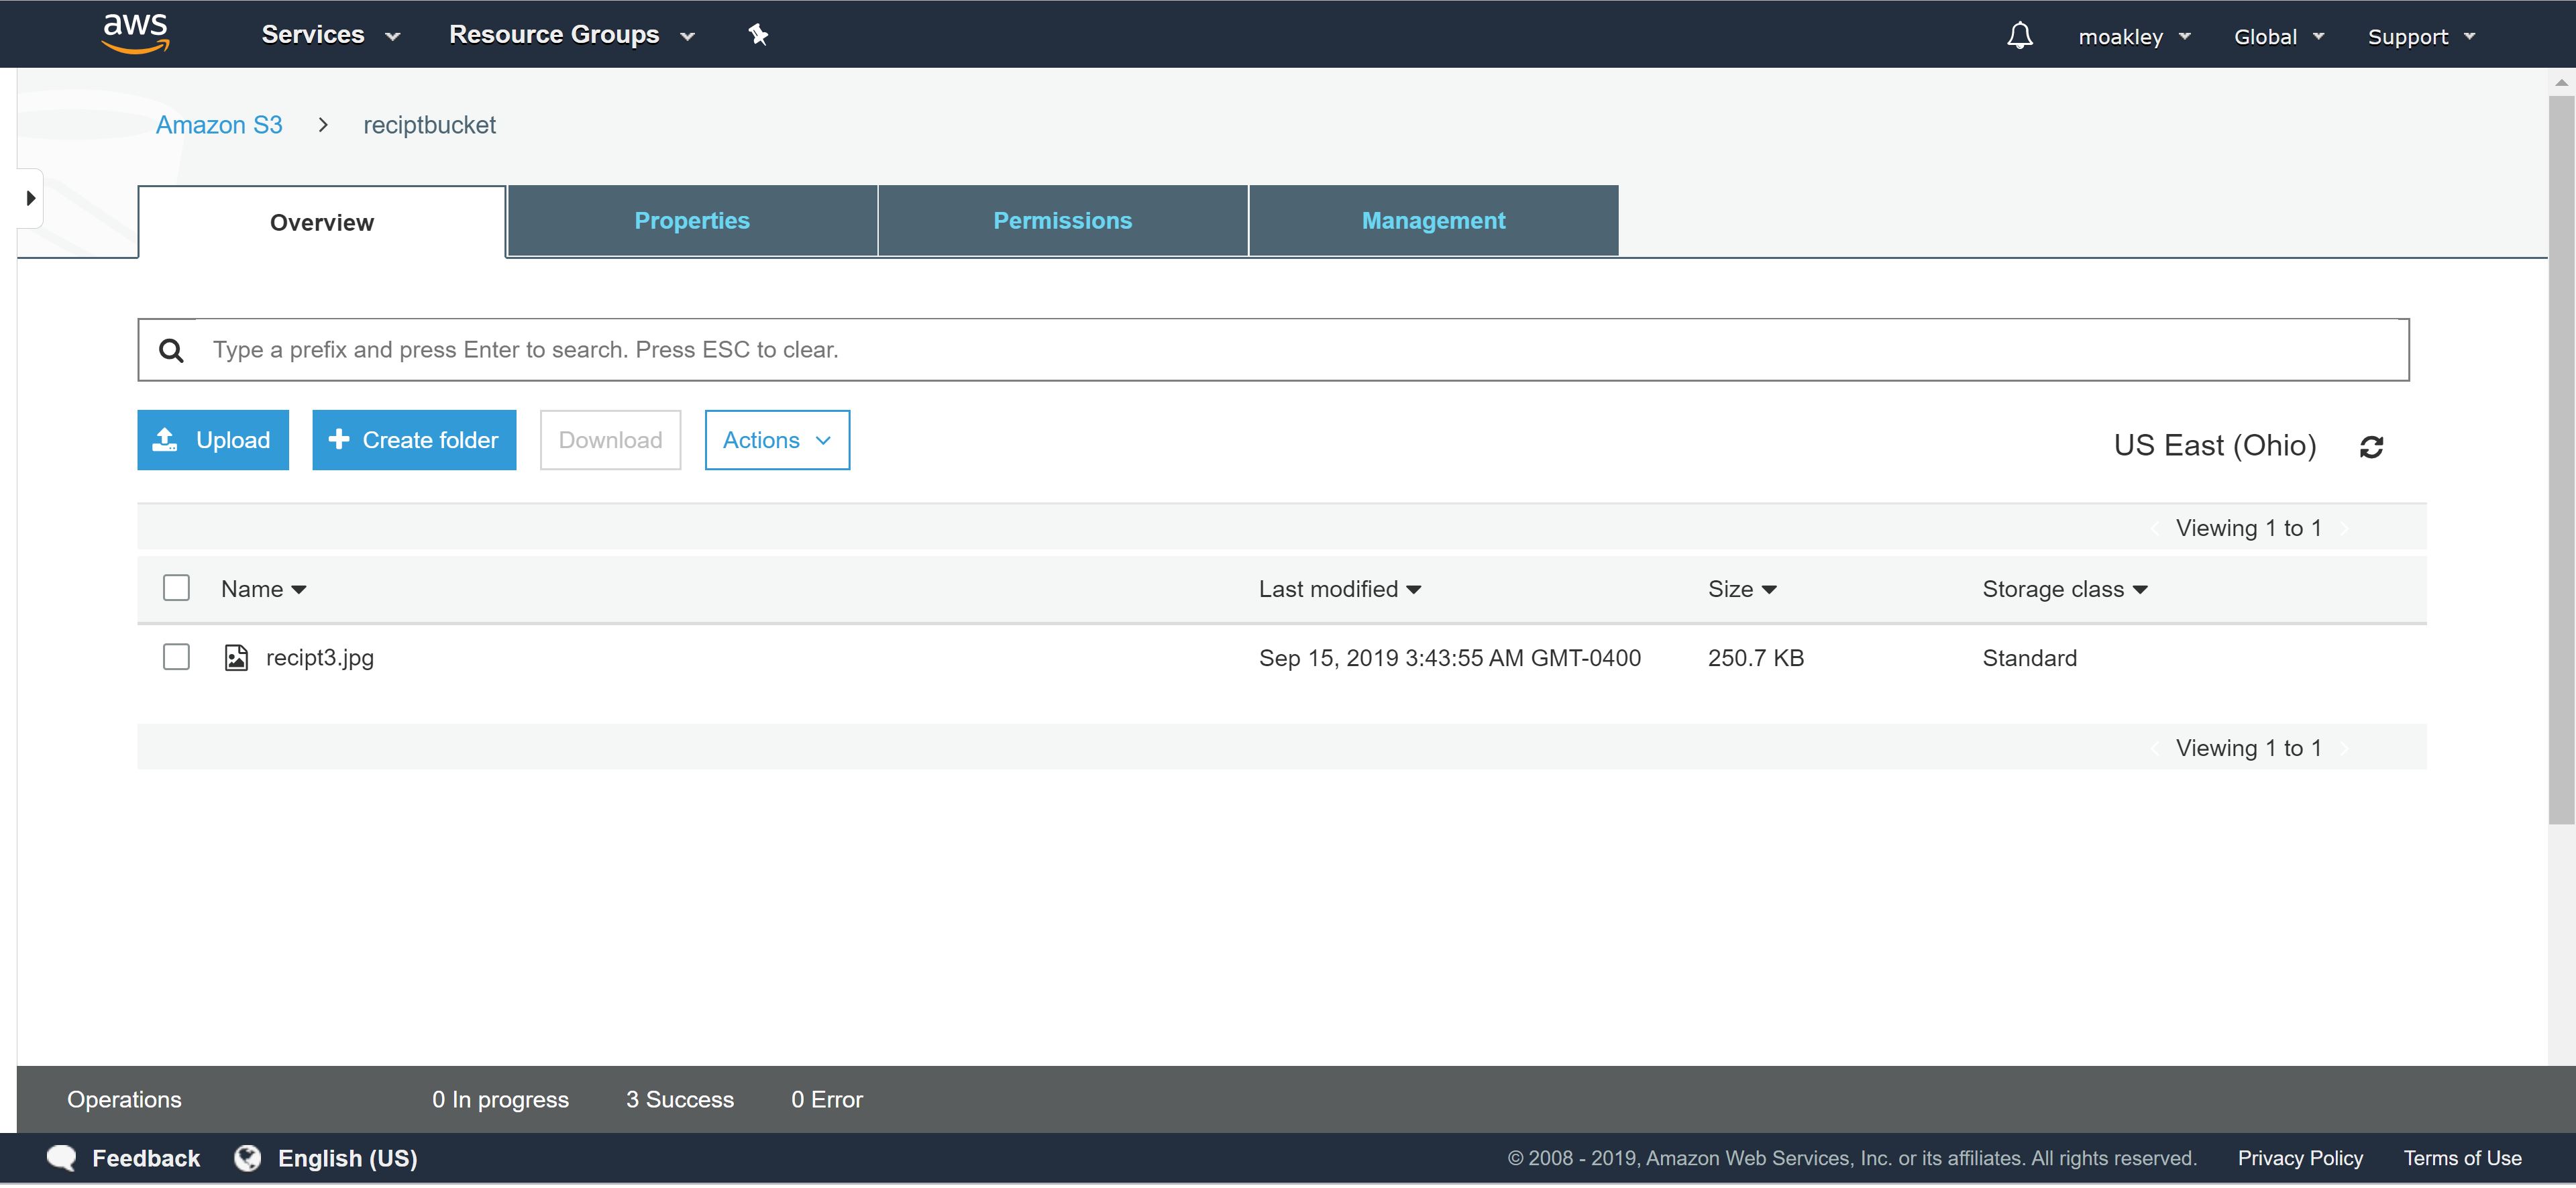Tick the select-all checkbox in header
The width and height of the screenshot is (2576, 1188).
coord(176,588)
